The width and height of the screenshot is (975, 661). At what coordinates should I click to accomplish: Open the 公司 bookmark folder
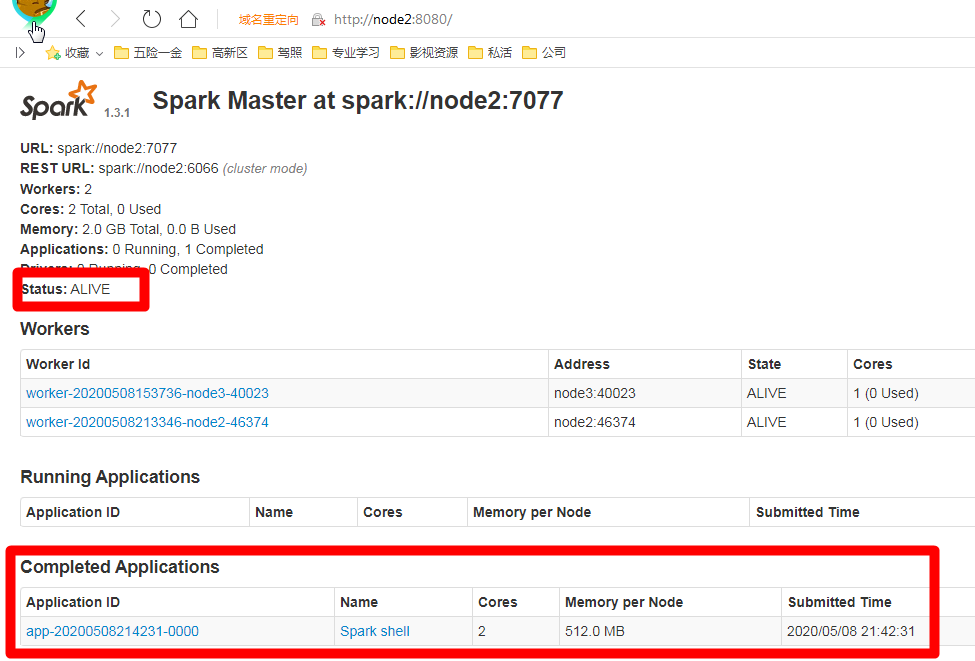click(x=544, y=53)
